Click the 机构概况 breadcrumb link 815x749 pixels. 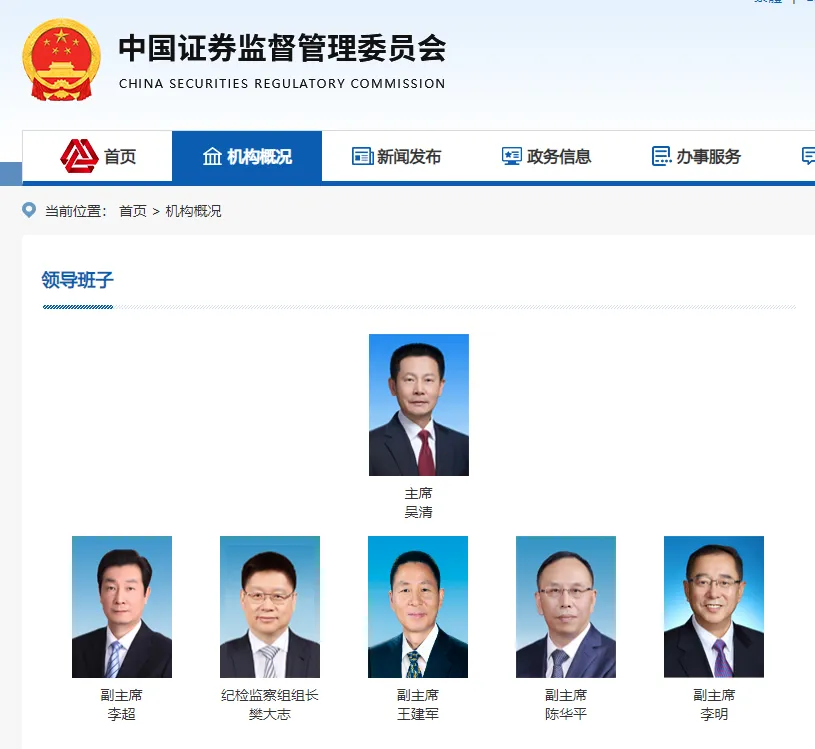(193, 211)
